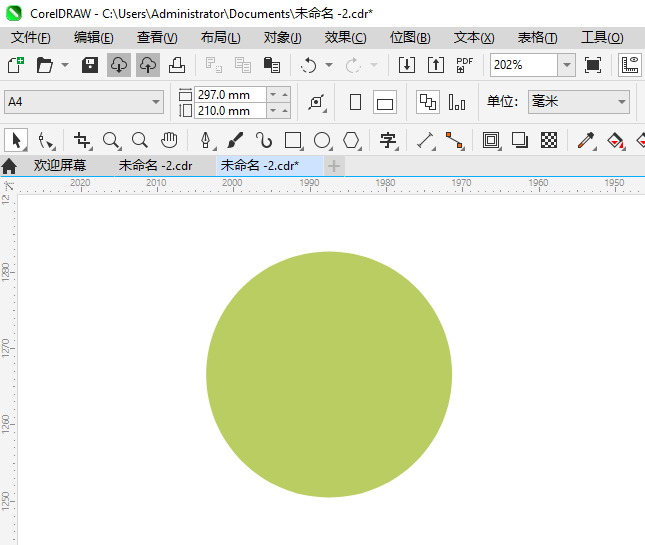Decrease the page height with the down stepper
Viewport: 645px width, 545px height.
pos(273,111)
